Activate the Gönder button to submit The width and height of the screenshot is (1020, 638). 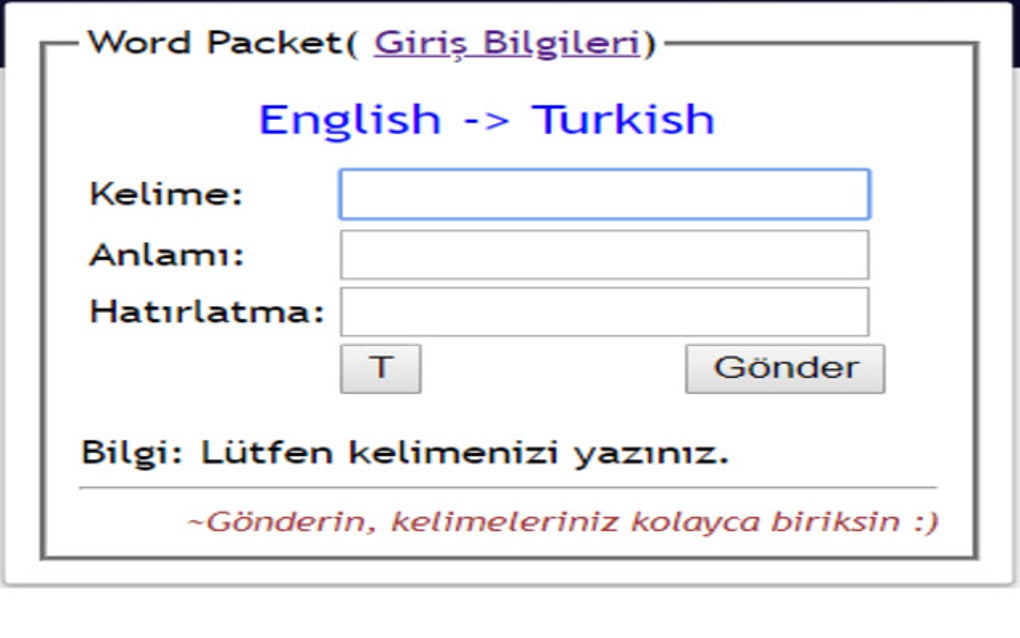click(x=784, y=368)
